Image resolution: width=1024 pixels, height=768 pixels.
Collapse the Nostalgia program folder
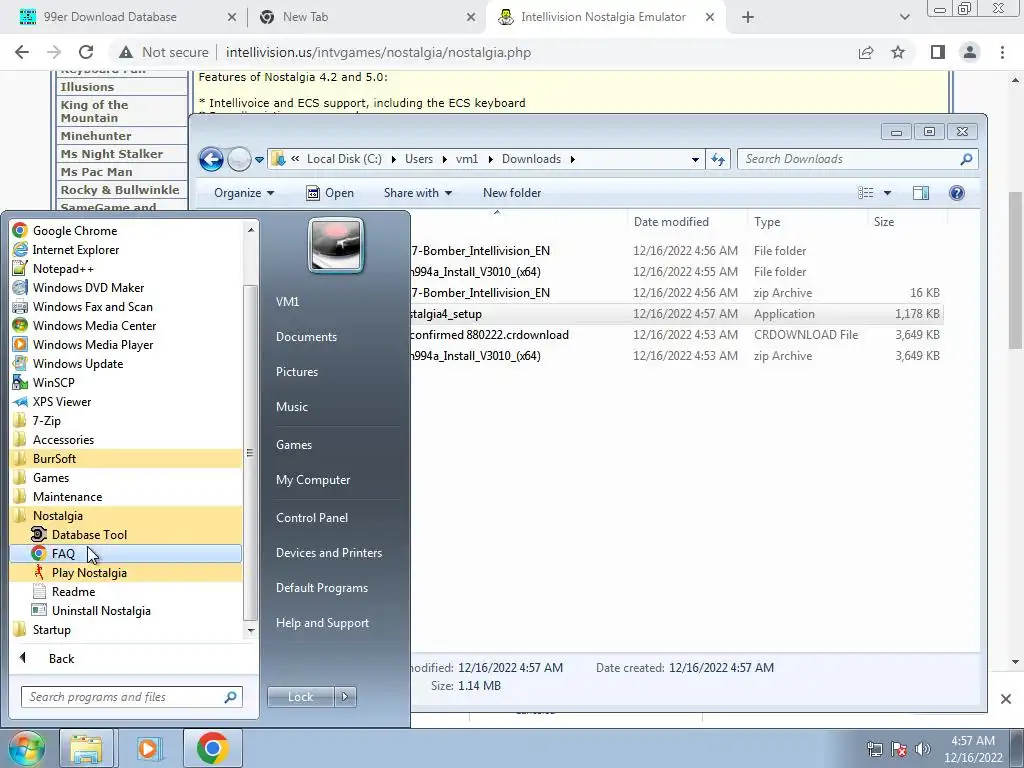126,516
